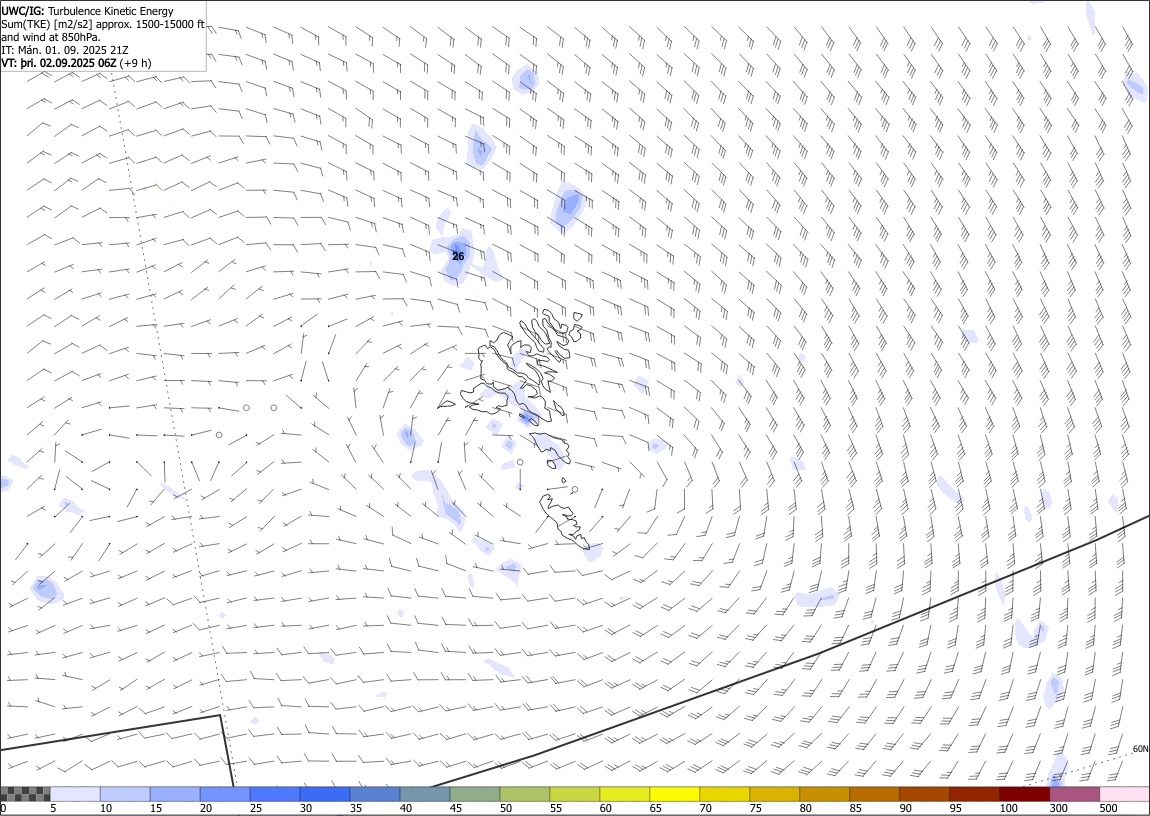Click the 'IT: Mán. 01. 09. 2025 21Z' line
This screenshot has height=816, width=1150.
coord(65,50)
